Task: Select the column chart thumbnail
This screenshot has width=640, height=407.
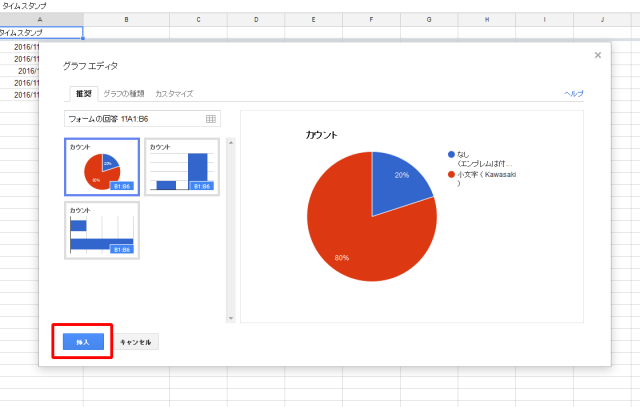Action: pyautogui.click(x=182, y=167)
